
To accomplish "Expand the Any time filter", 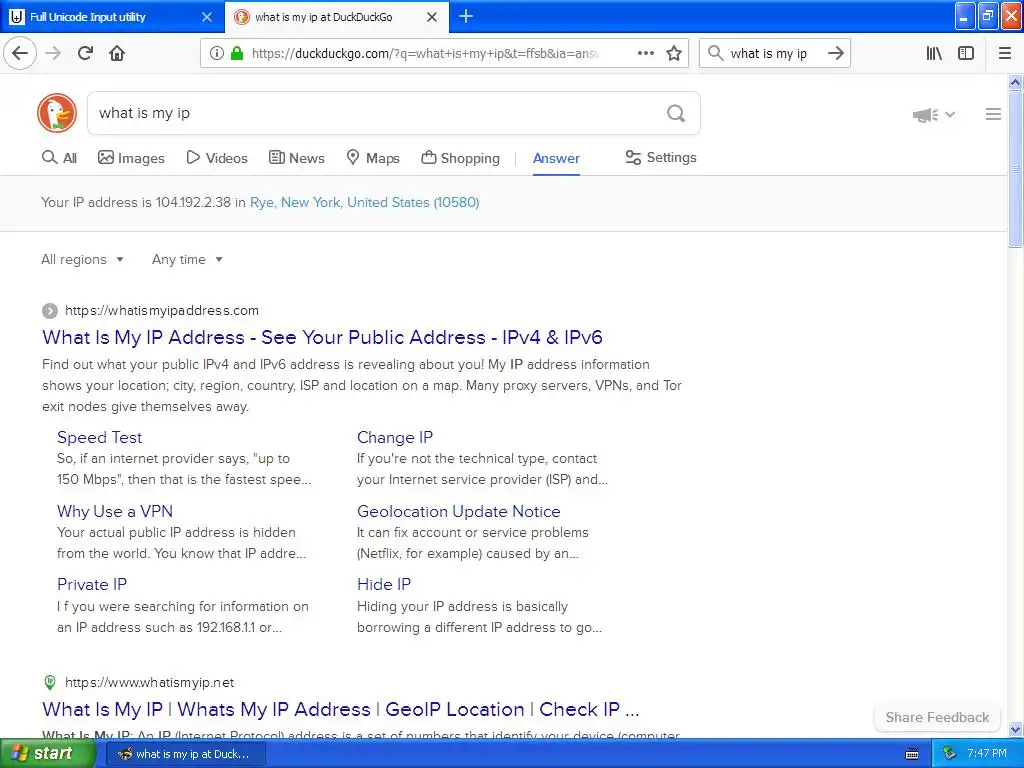I will coord(187,259).
